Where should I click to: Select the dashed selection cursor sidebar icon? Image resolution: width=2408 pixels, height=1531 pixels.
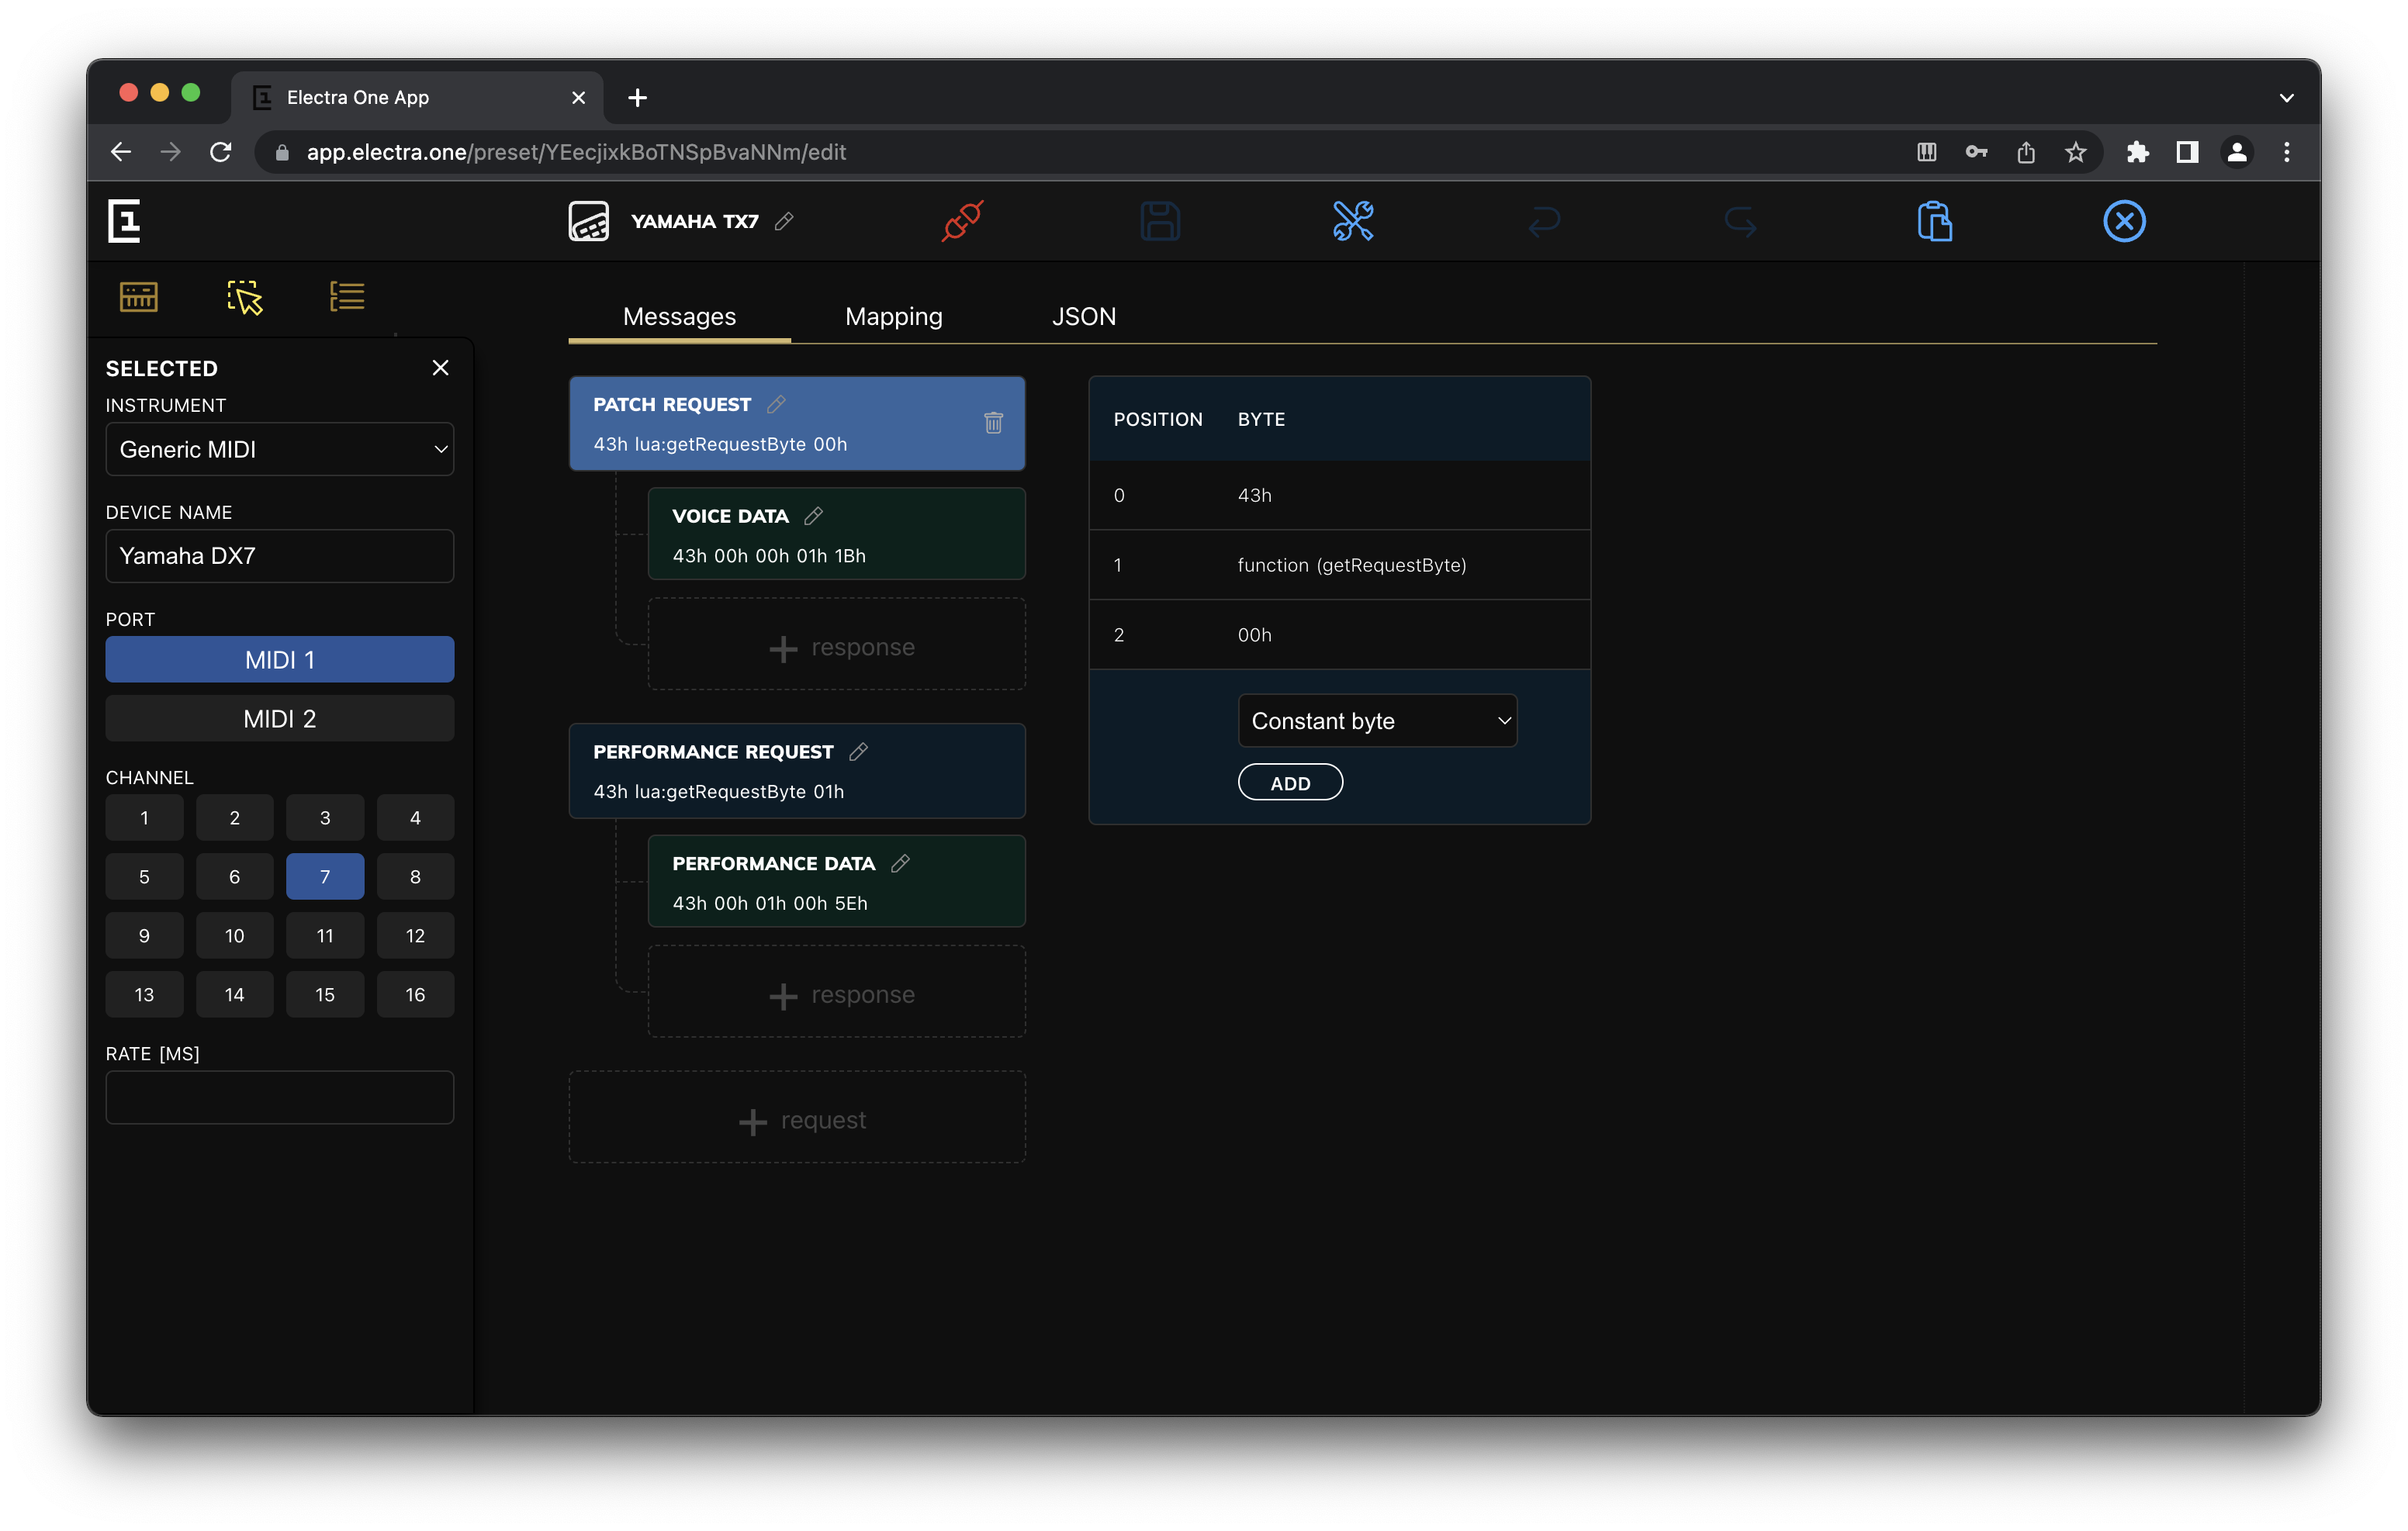tap(244, 297)
